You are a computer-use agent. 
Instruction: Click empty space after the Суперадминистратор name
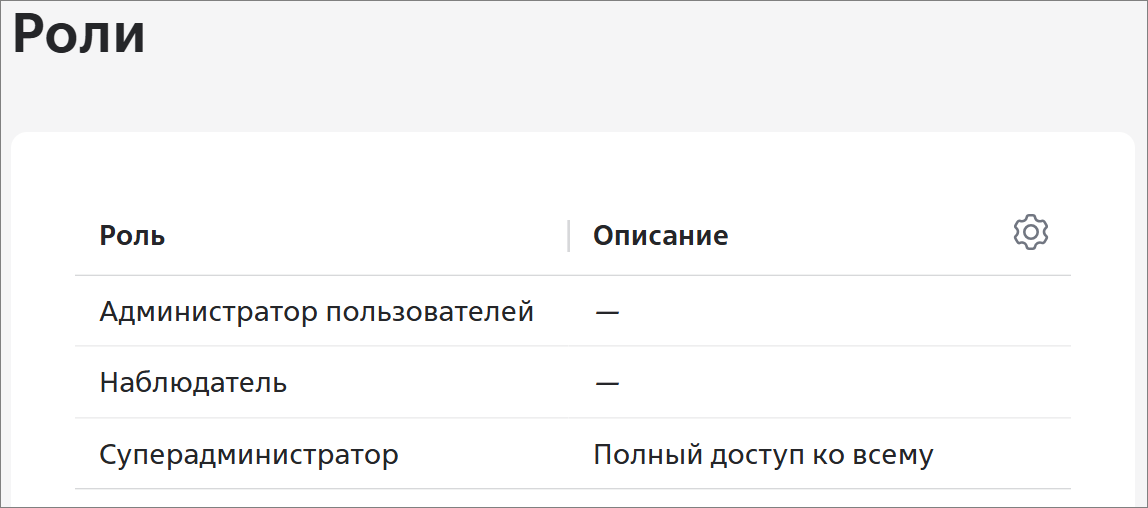pos(483,455)
